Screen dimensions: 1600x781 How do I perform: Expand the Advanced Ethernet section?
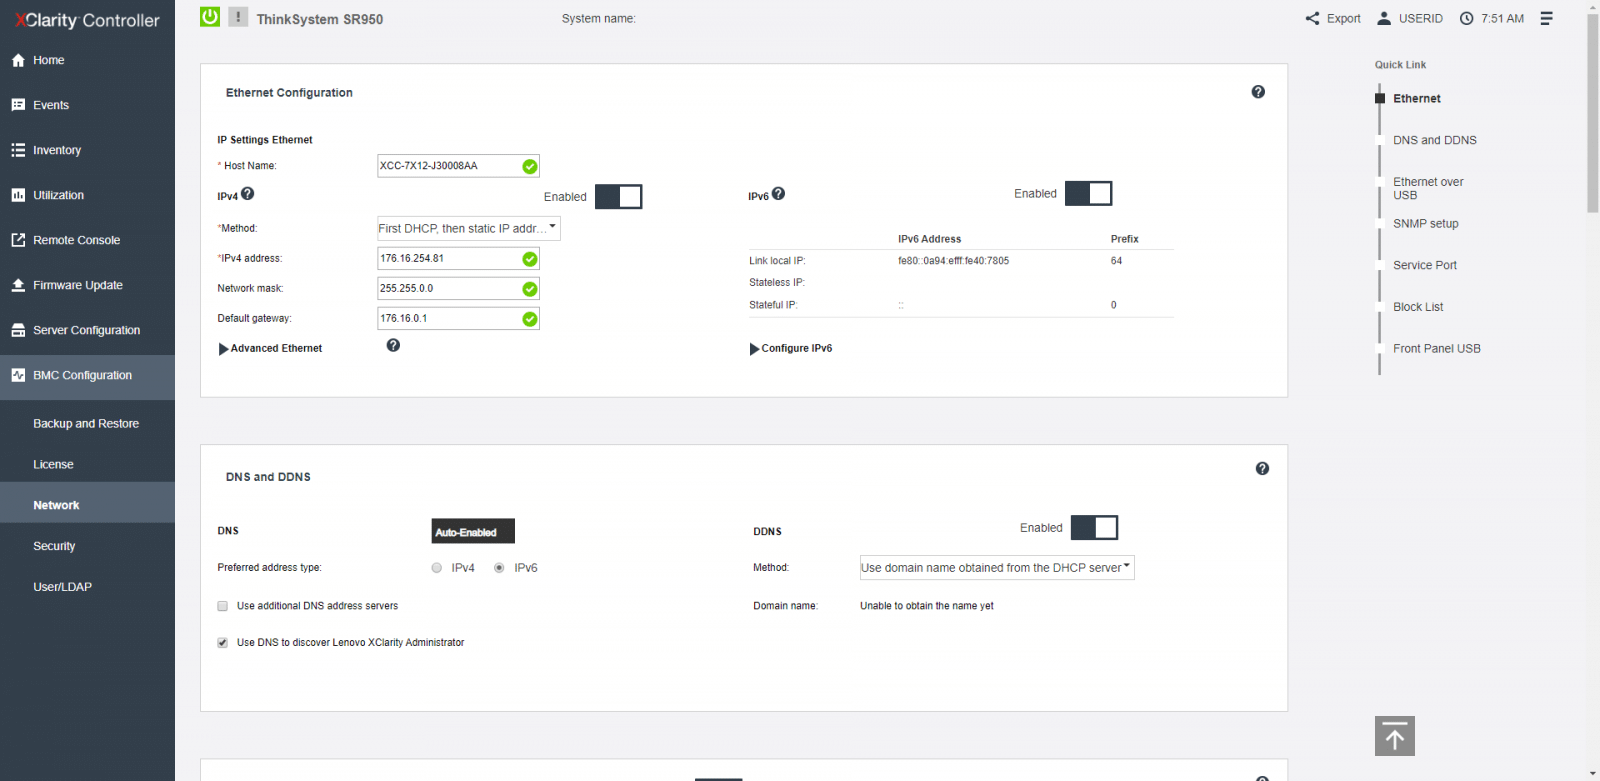270,349
